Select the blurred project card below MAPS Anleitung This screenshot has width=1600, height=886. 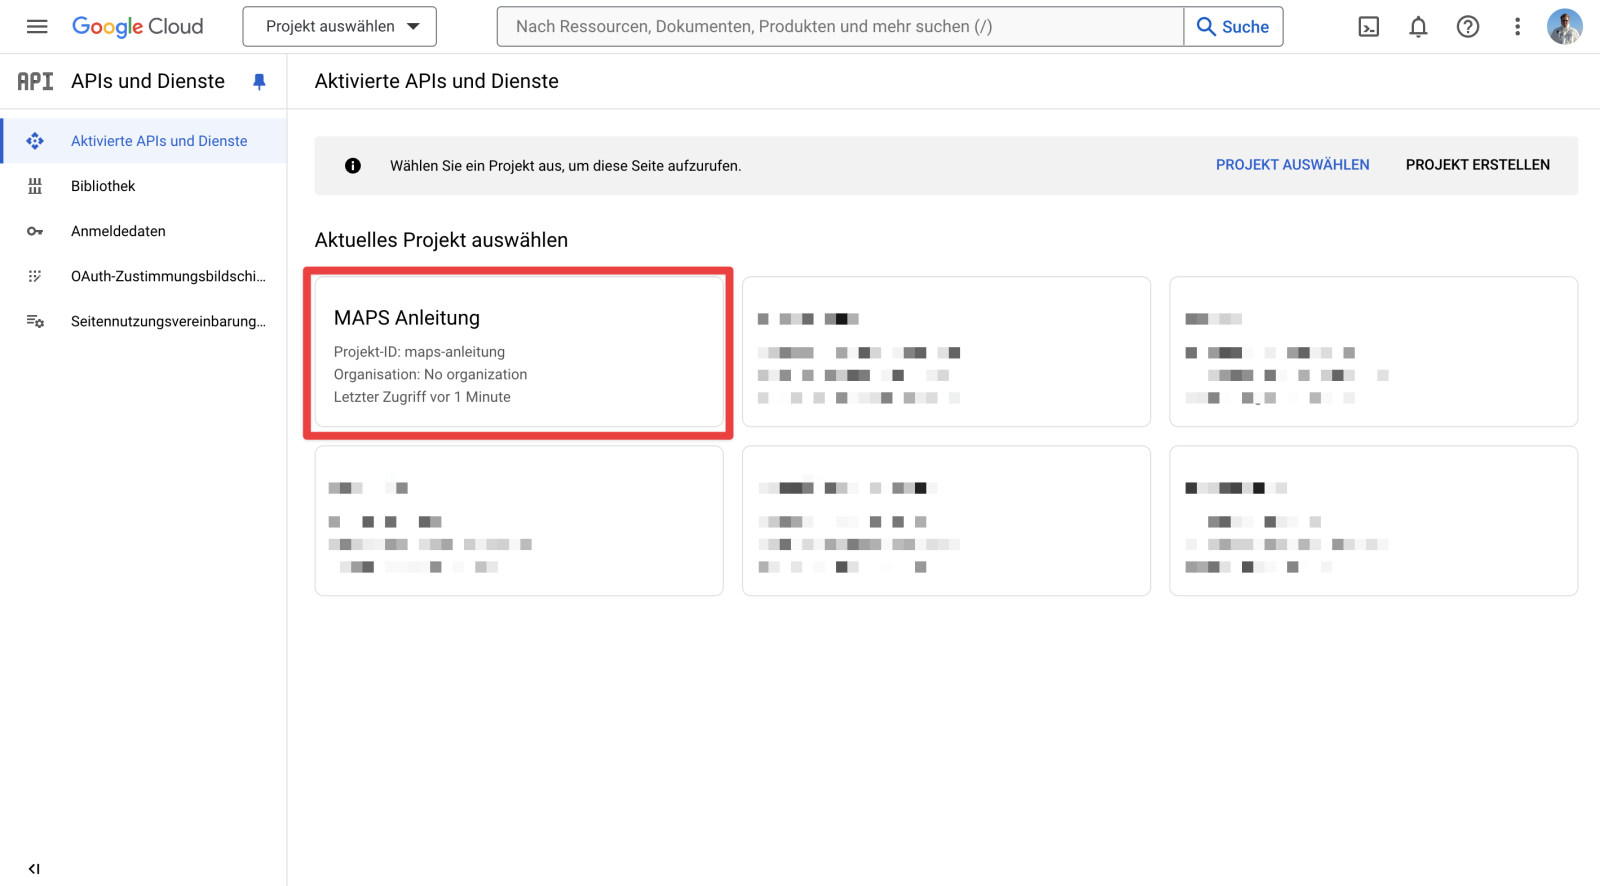click(x=519, y=521)
